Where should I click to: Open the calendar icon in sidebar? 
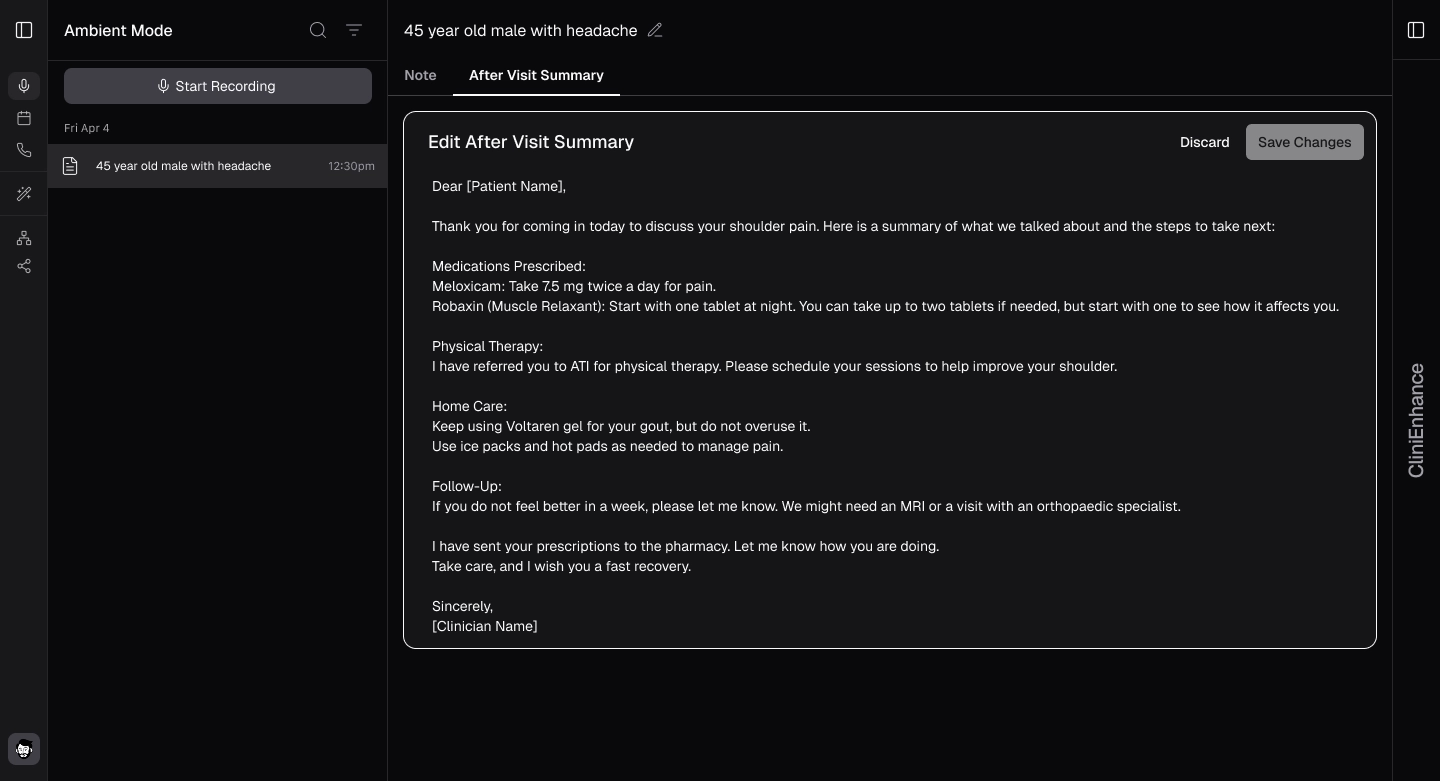24,118
